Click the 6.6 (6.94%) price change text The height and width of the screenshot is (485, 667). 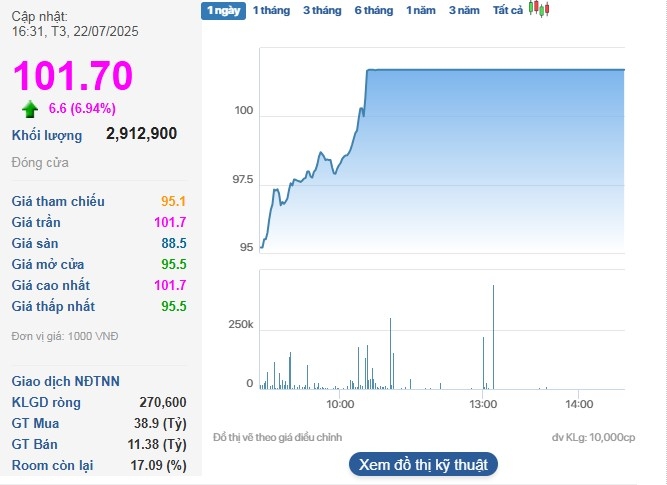pos(81,108)
